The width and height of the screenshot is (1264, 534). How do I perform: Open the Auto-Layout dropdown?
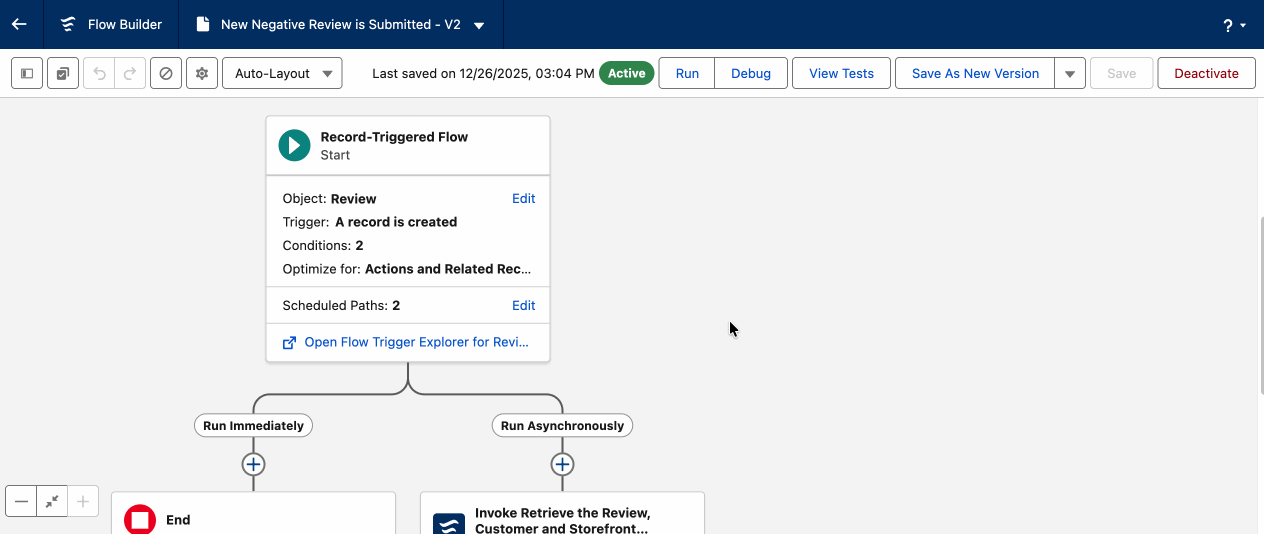point(282,73)
